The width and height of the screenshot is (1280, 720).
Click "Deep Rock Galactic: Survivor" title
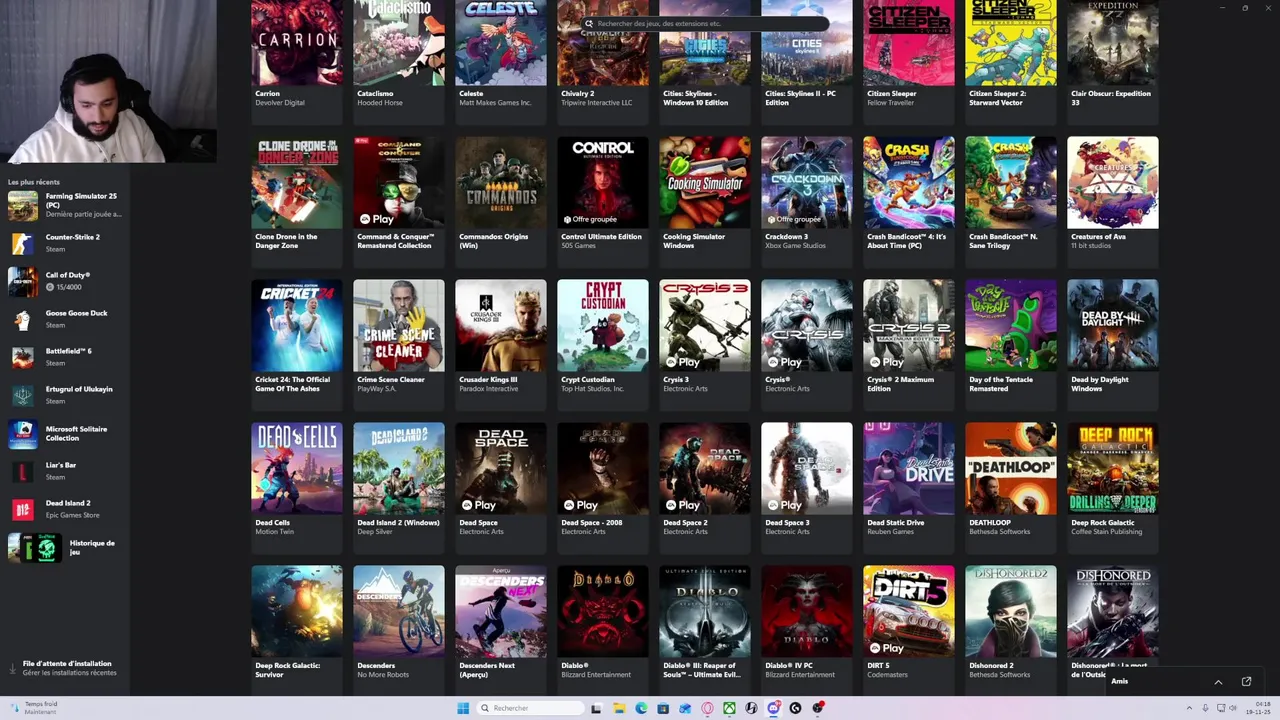[290, 670]
